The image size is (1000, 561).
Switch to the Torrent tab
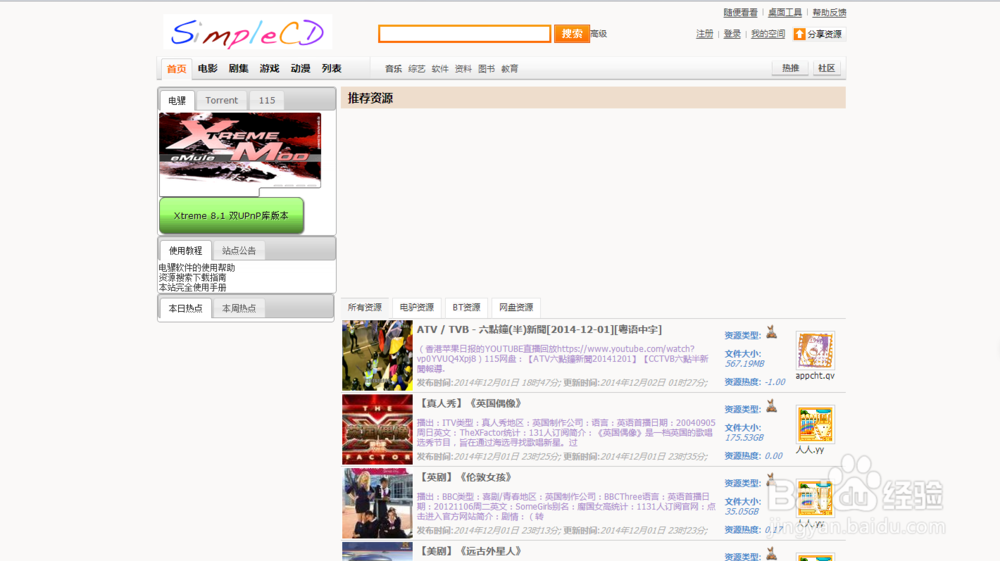point(221,100)
